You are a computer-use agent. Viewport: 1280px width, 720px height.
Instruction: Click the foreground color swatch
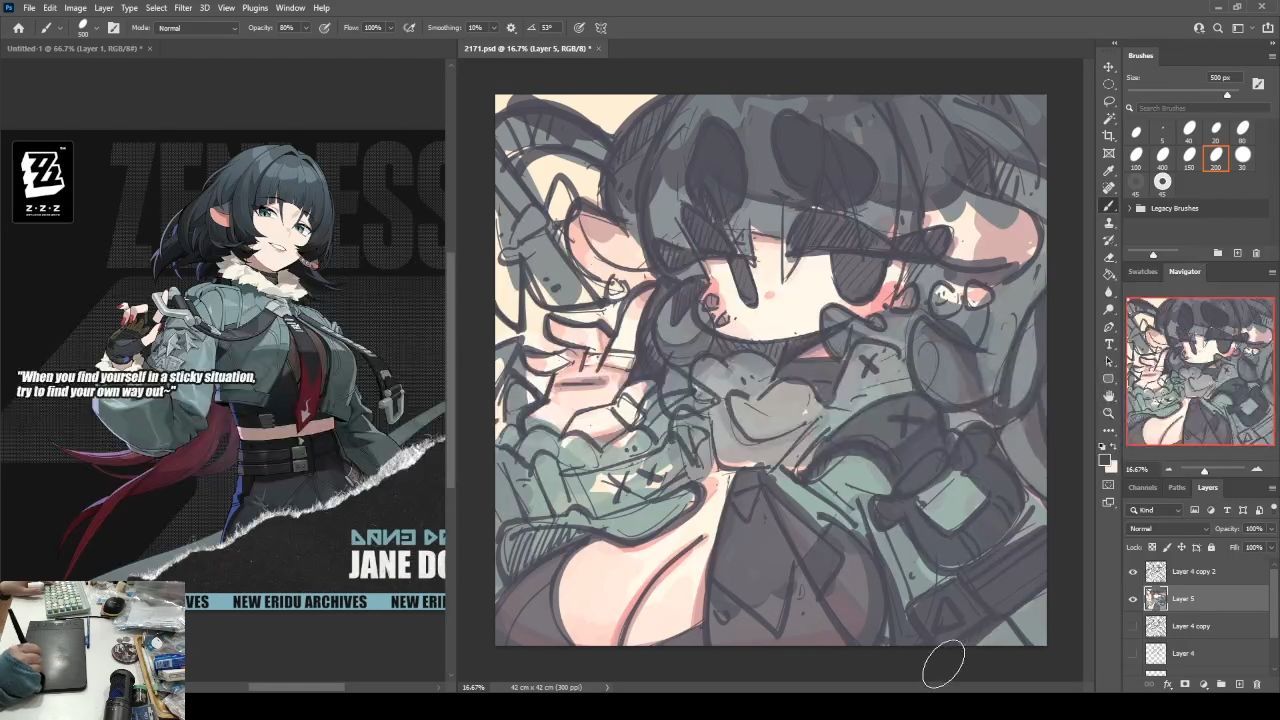tap(1106, 460)
